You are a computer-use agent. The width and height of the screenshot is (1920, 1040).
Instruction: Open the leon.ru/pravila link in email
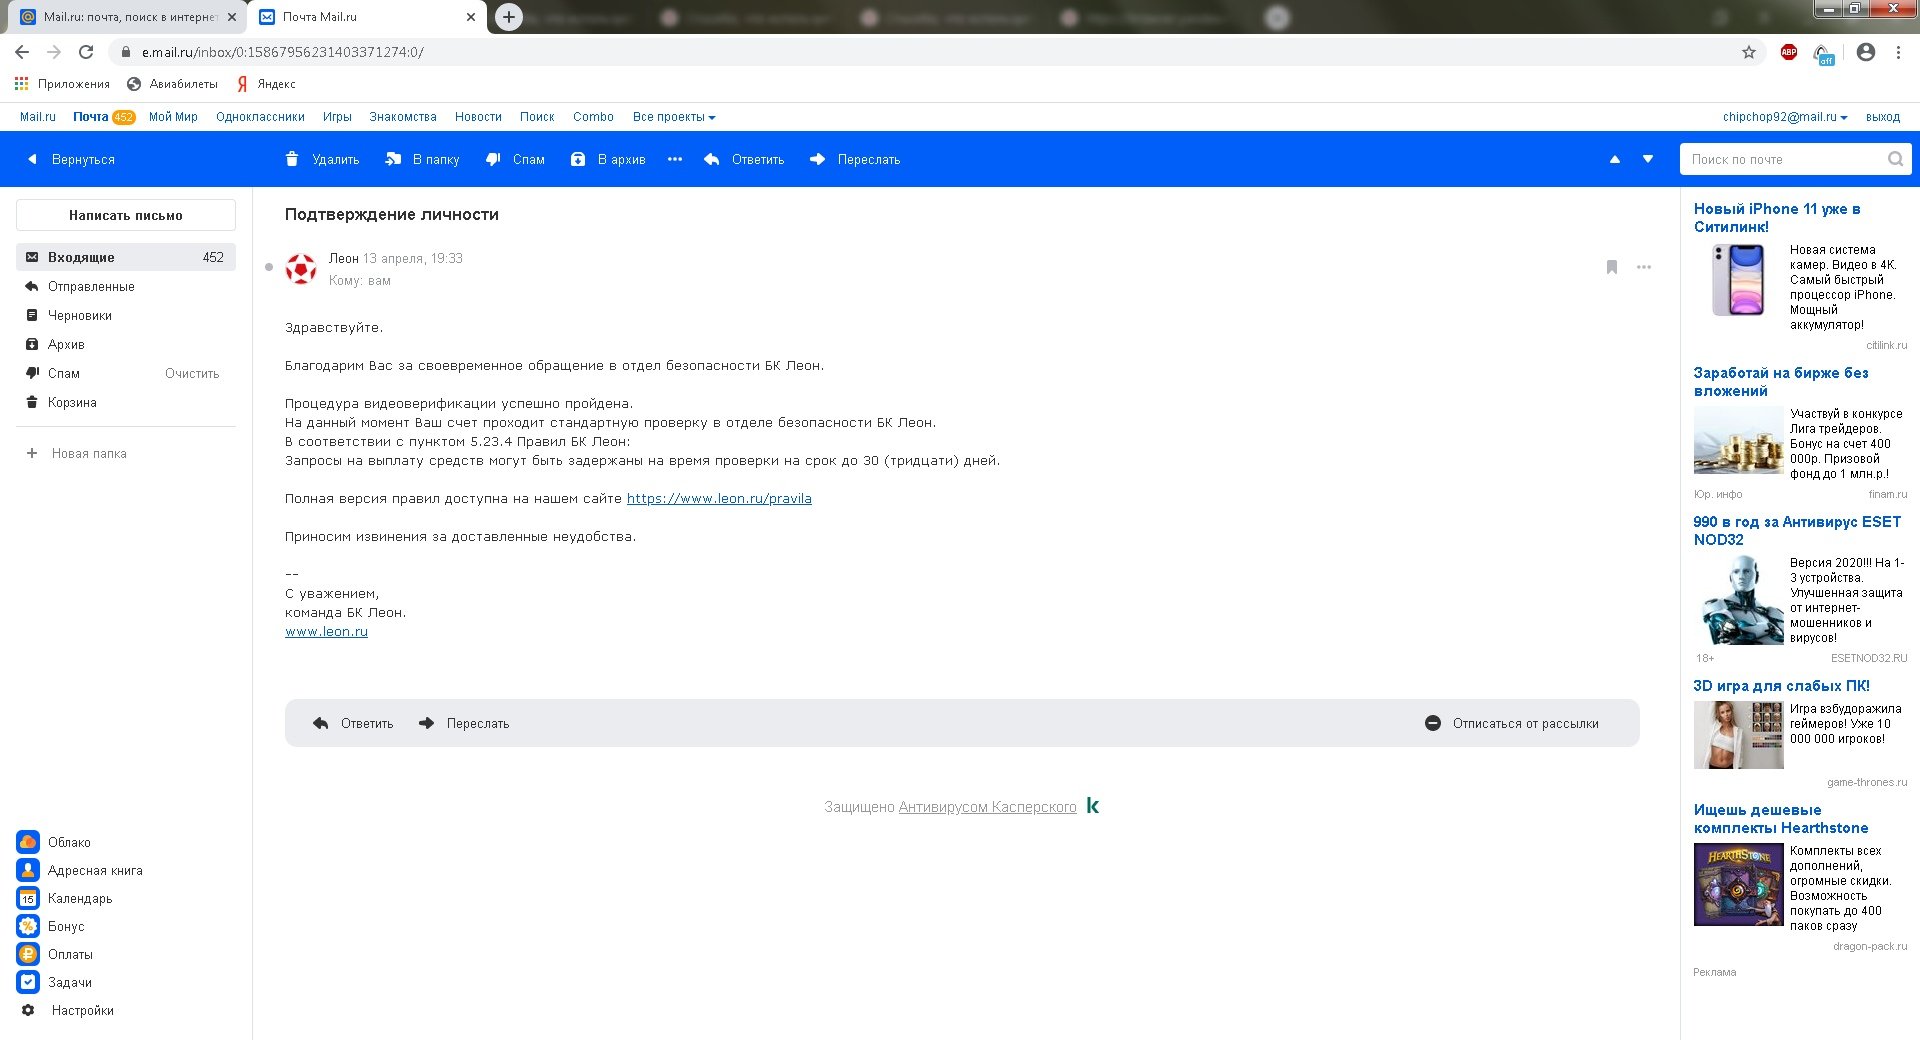tap(718, 498)
